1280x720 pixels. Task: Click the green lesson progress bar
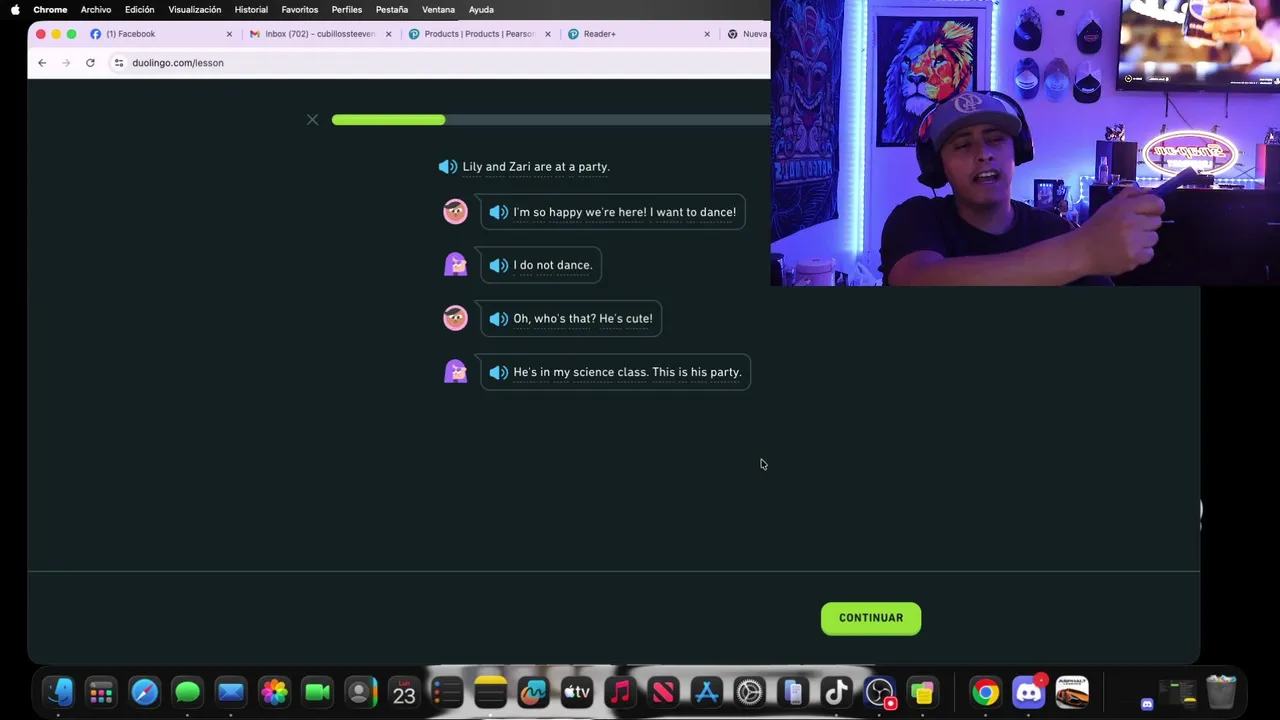pyautogui.click(x=388, y=120)
